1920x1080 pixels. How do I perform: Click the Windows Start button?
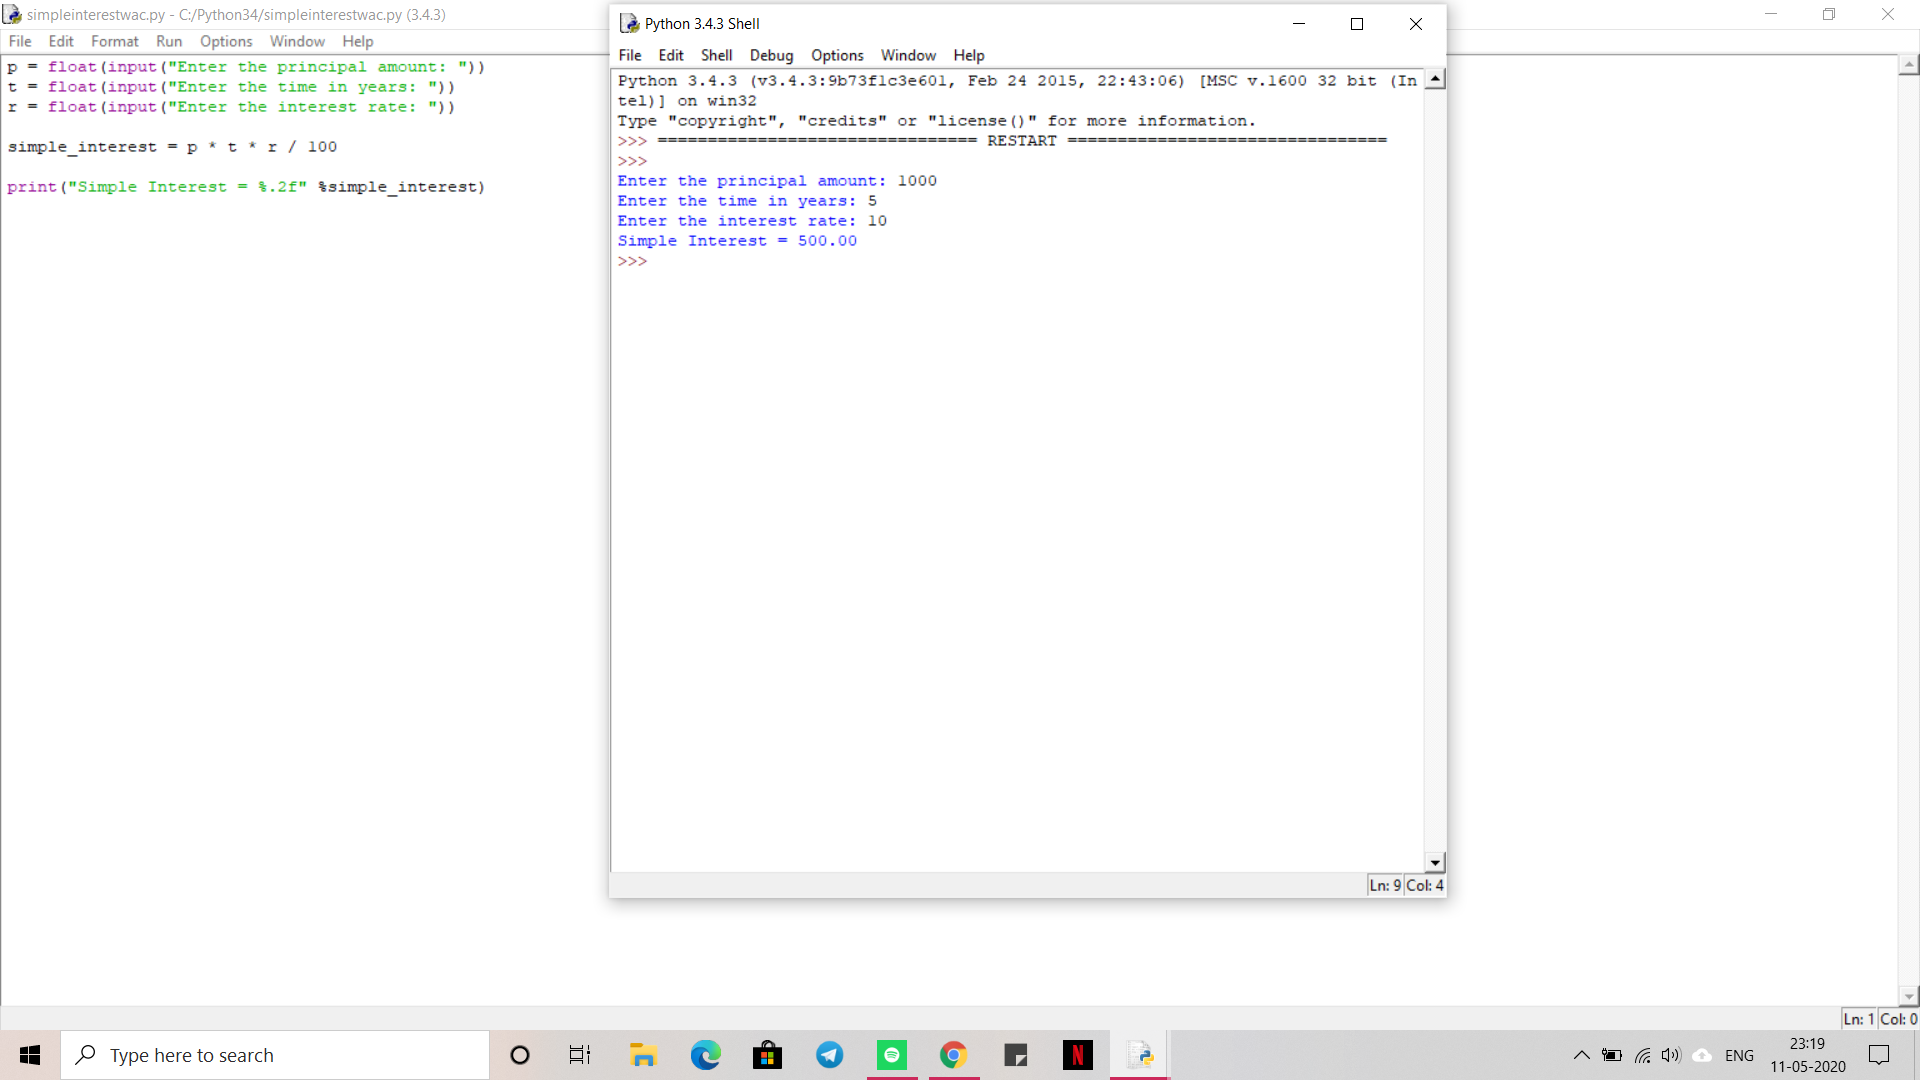coord(30,1055)
